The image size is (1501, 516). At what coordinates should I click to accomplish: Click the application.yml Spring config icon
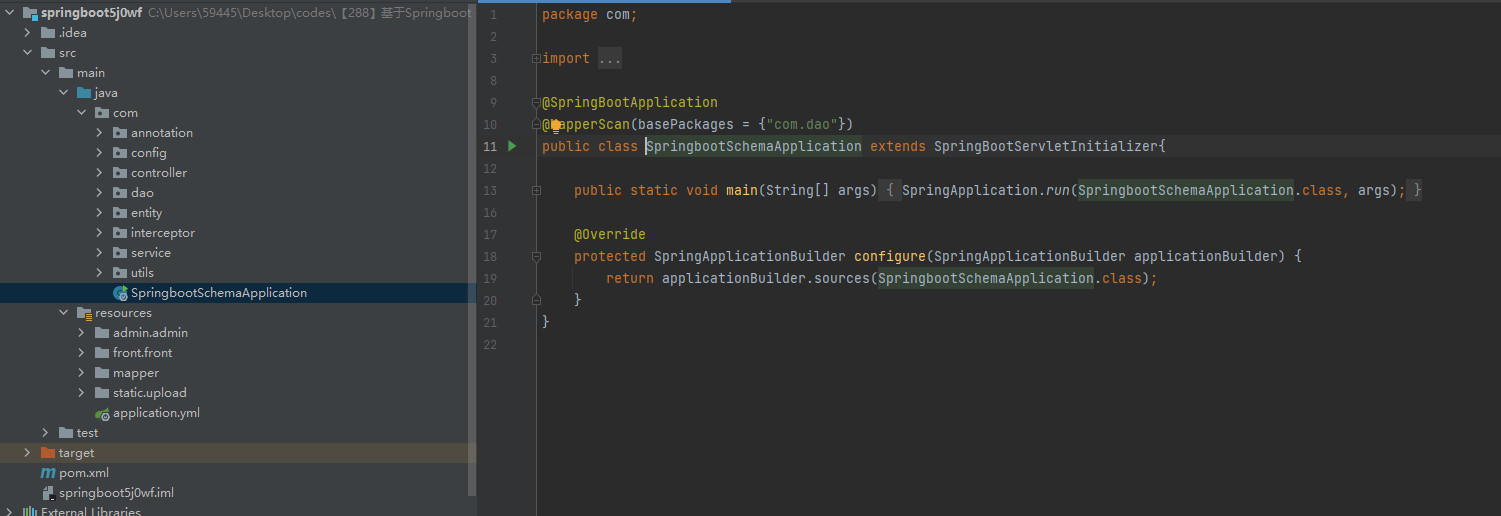(x=102, y=413)
